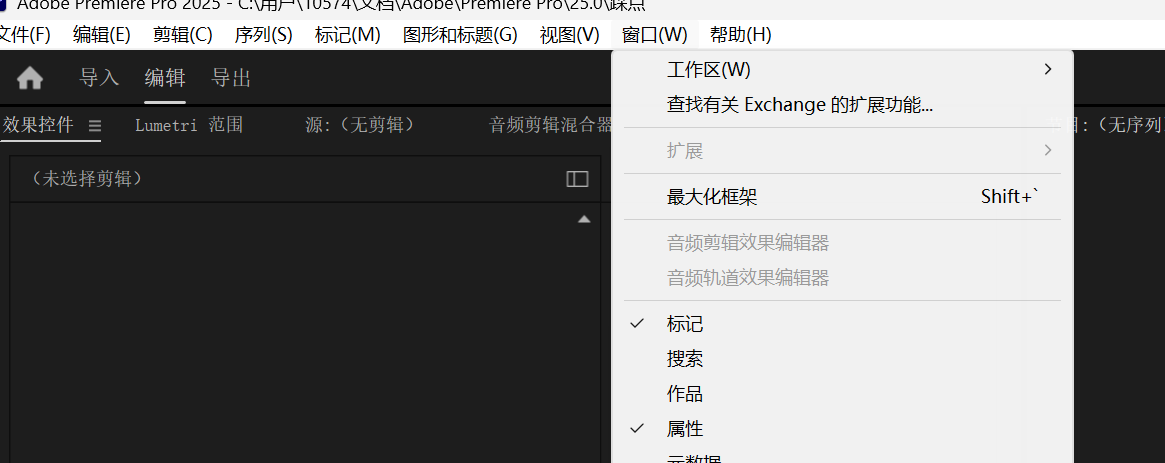Switch to the 导出 workspace tab

(231, 77)
